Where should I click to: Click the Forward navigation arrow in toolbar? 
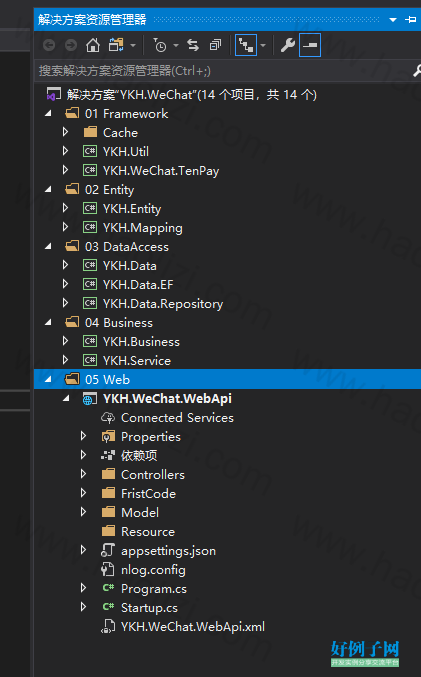pos(71,45)
